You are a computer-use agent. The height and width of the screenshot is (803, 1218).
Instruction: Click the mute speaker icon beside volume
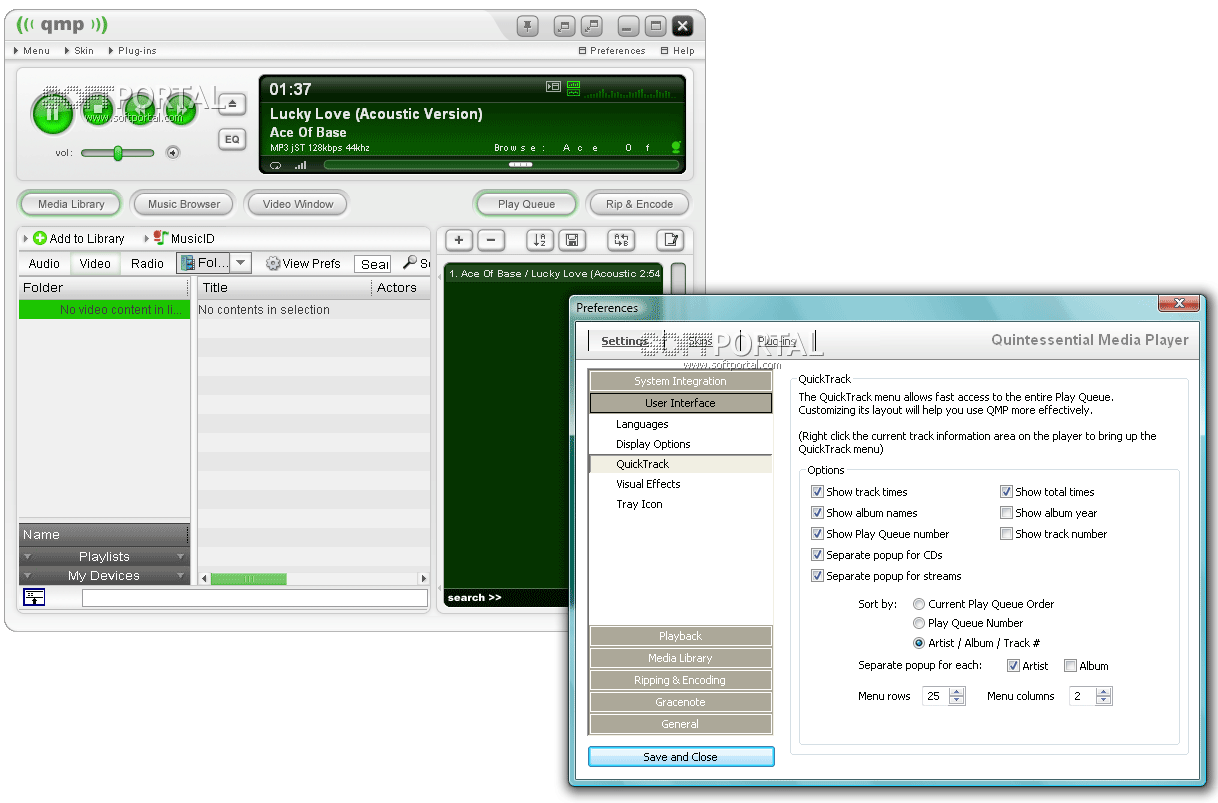coord(173,153)
